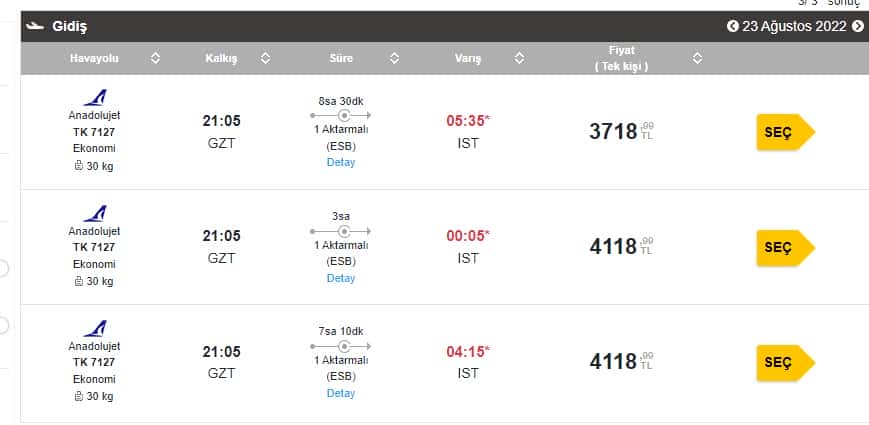The image size is (869, 425).
Task: Click the 23 Ağustos 2022 date
Action: click(x=794, y=26)
